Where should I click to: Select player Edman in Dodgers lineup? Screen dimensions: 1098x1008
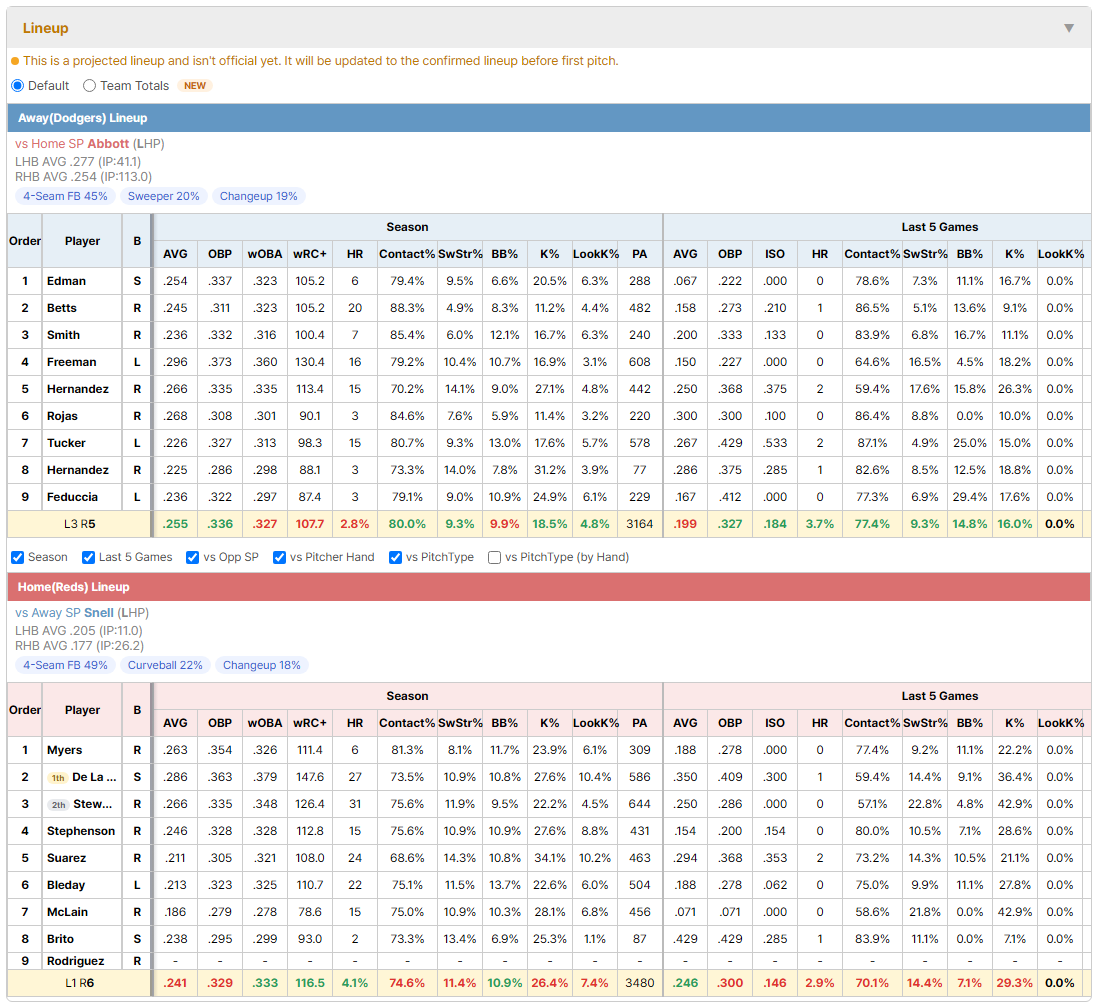(x=67, y=281)
